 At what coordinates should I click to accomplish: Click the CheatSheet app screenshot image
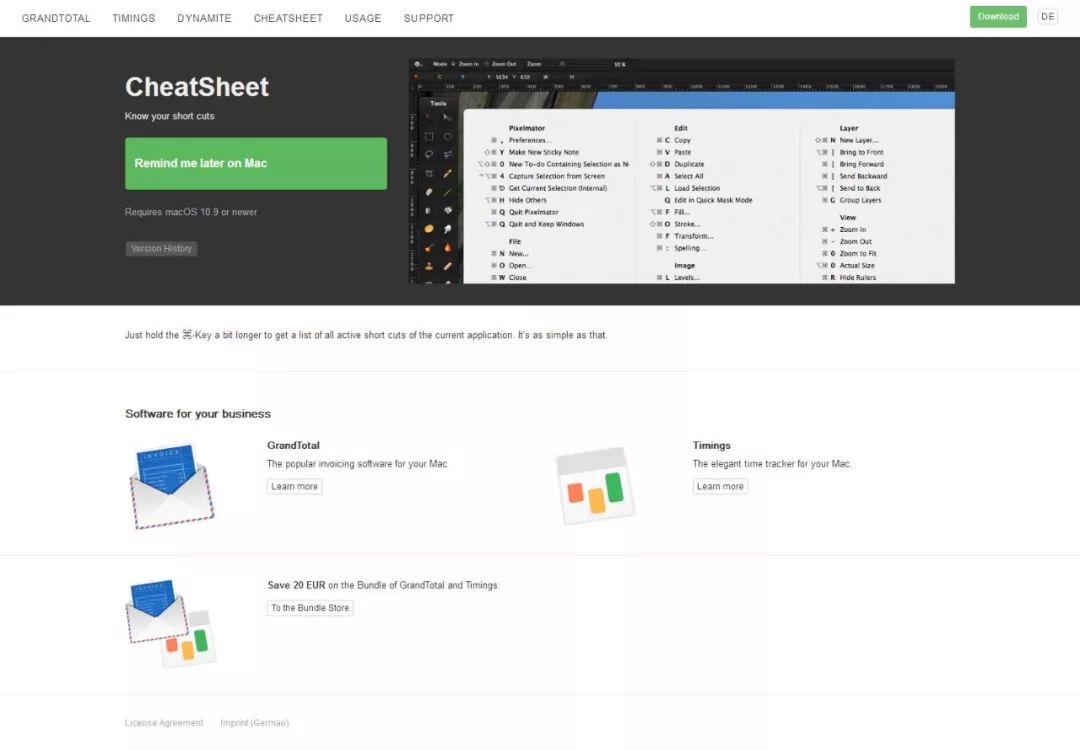[682, 171]
